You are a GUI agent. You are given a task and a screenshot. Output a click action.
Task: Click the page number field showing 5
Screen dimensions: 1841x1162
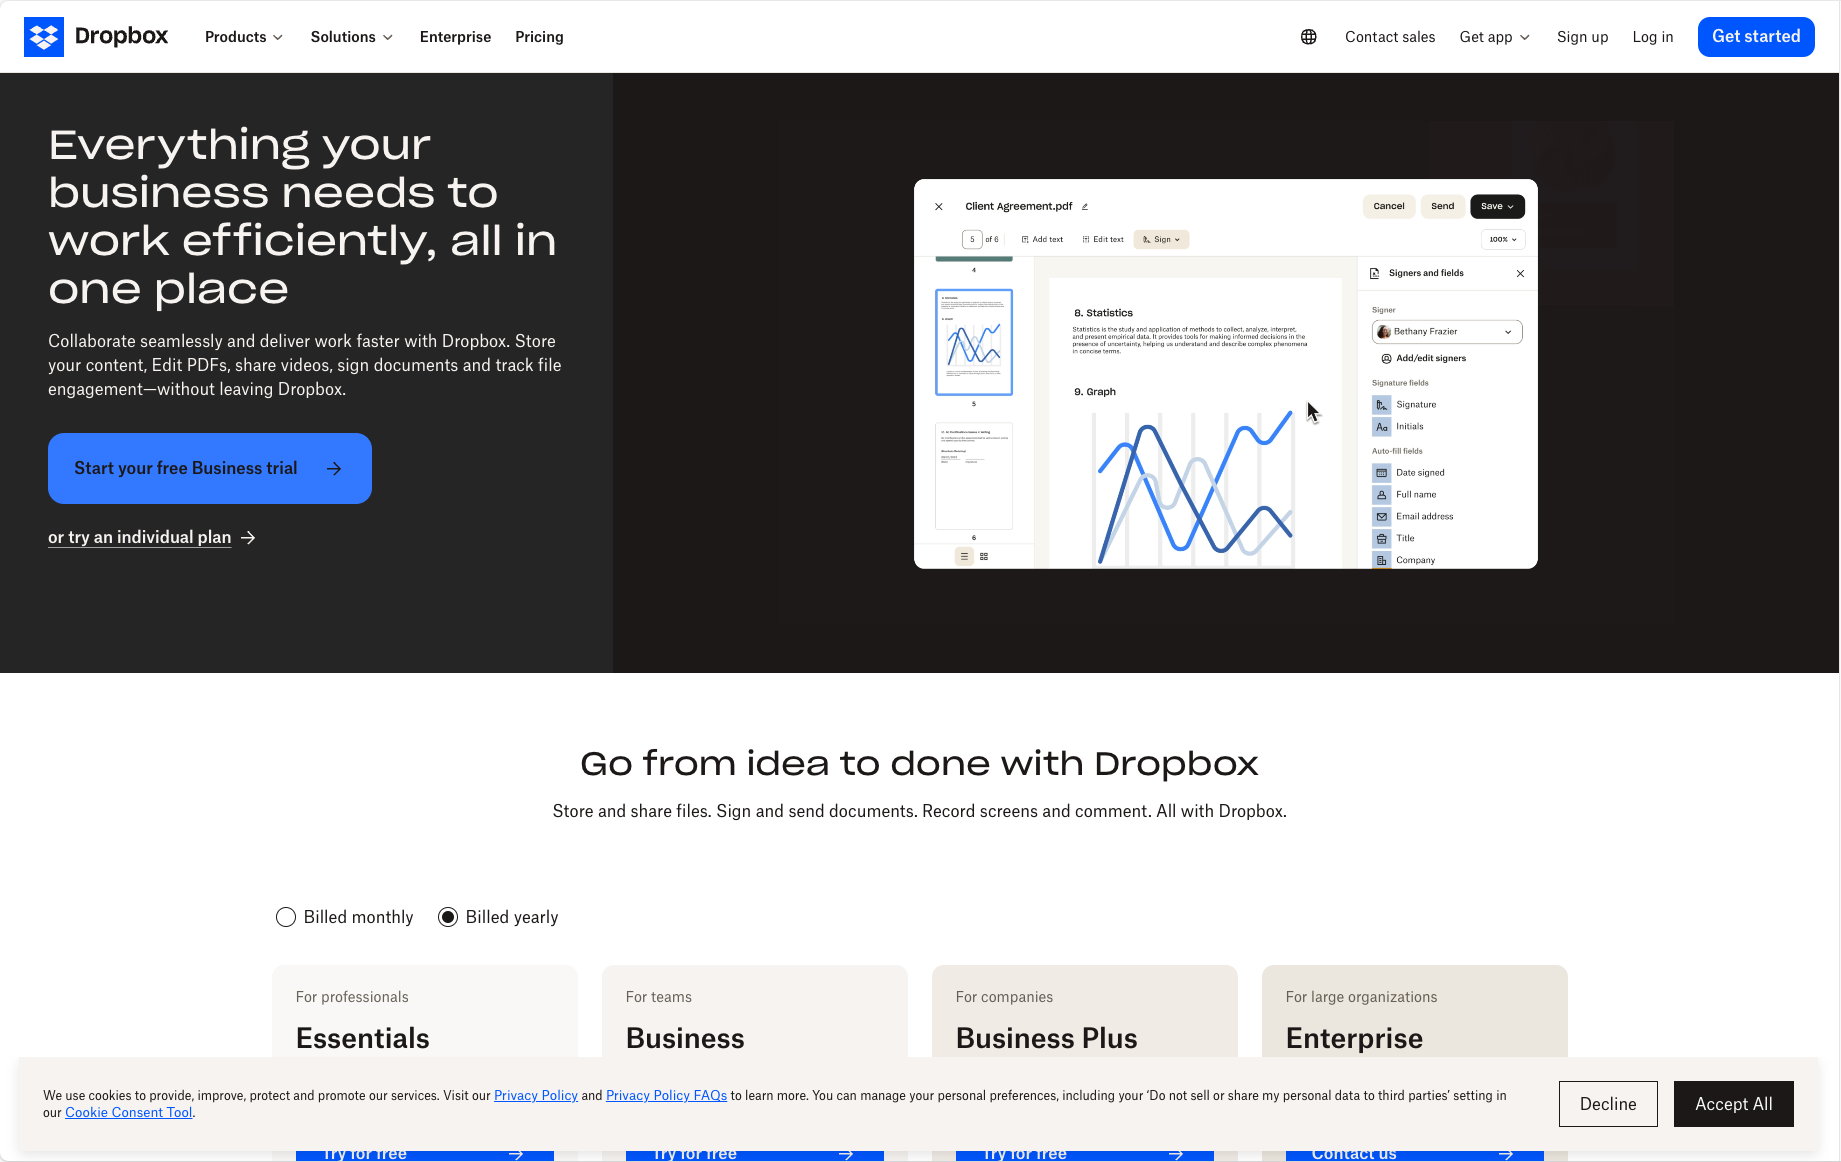click(x=972, y=240)
